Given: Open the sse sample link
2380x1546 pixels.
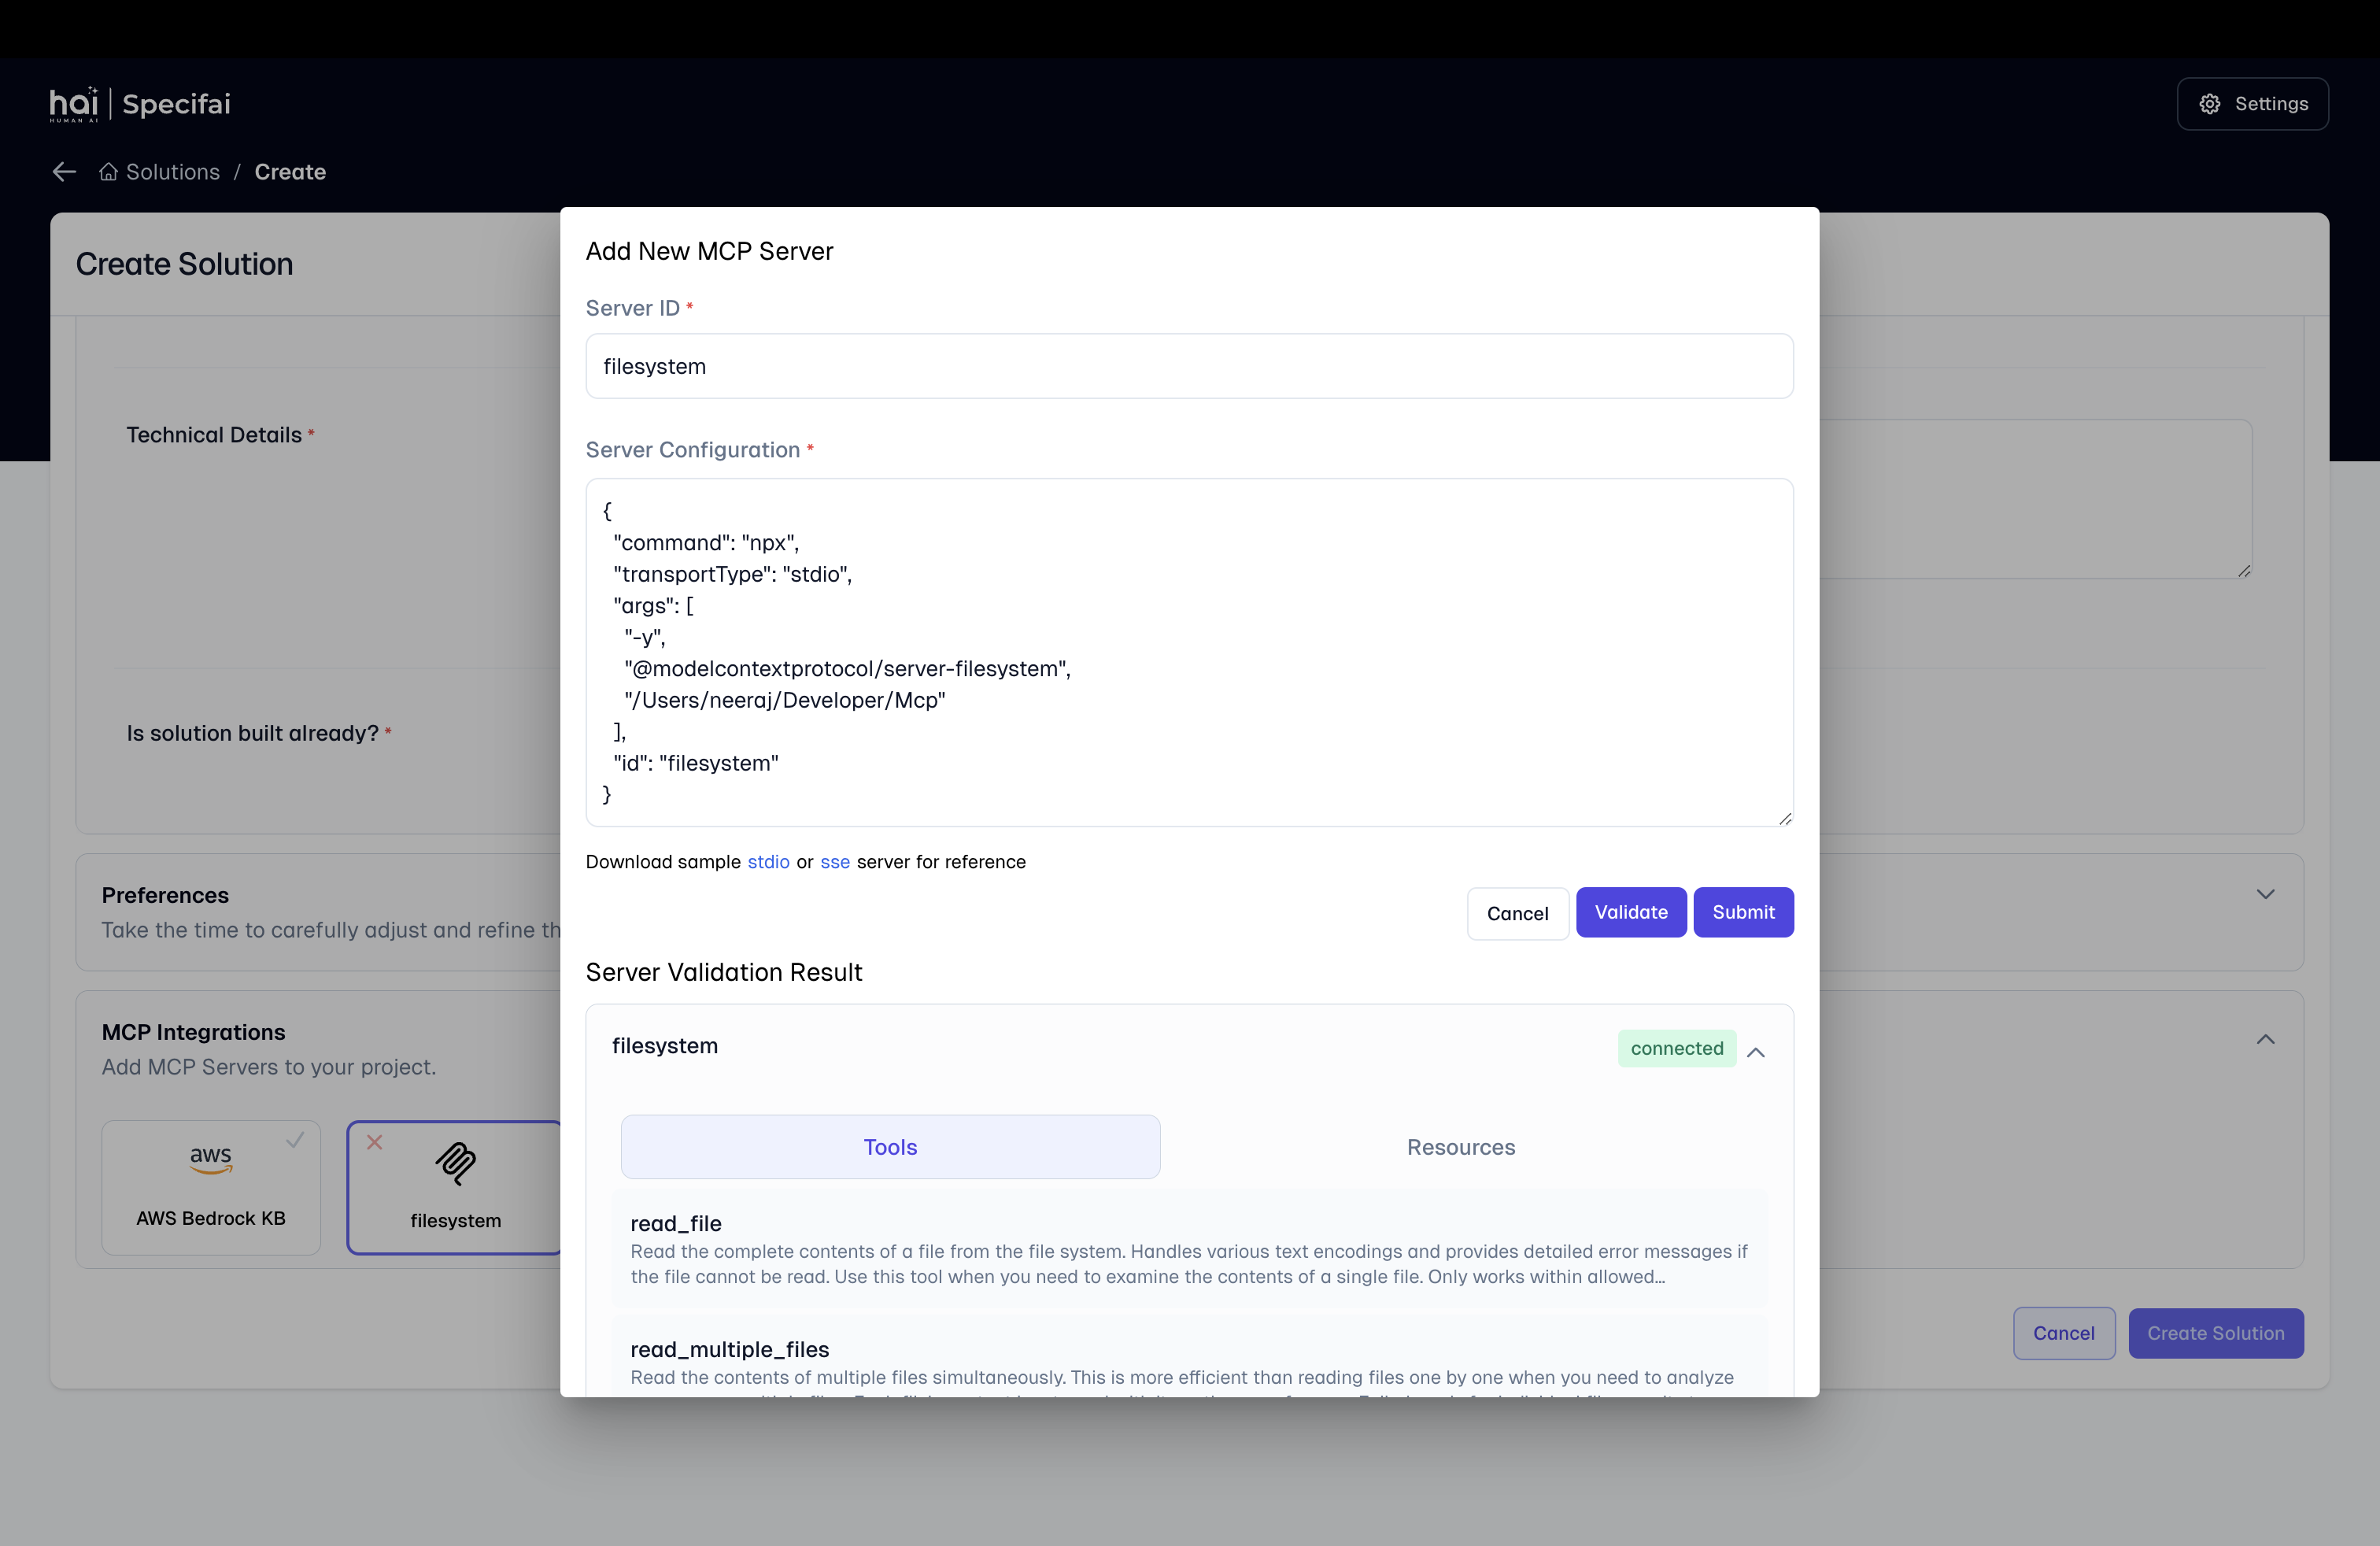Looking at the screenshot, I should (x=835, y=862).
